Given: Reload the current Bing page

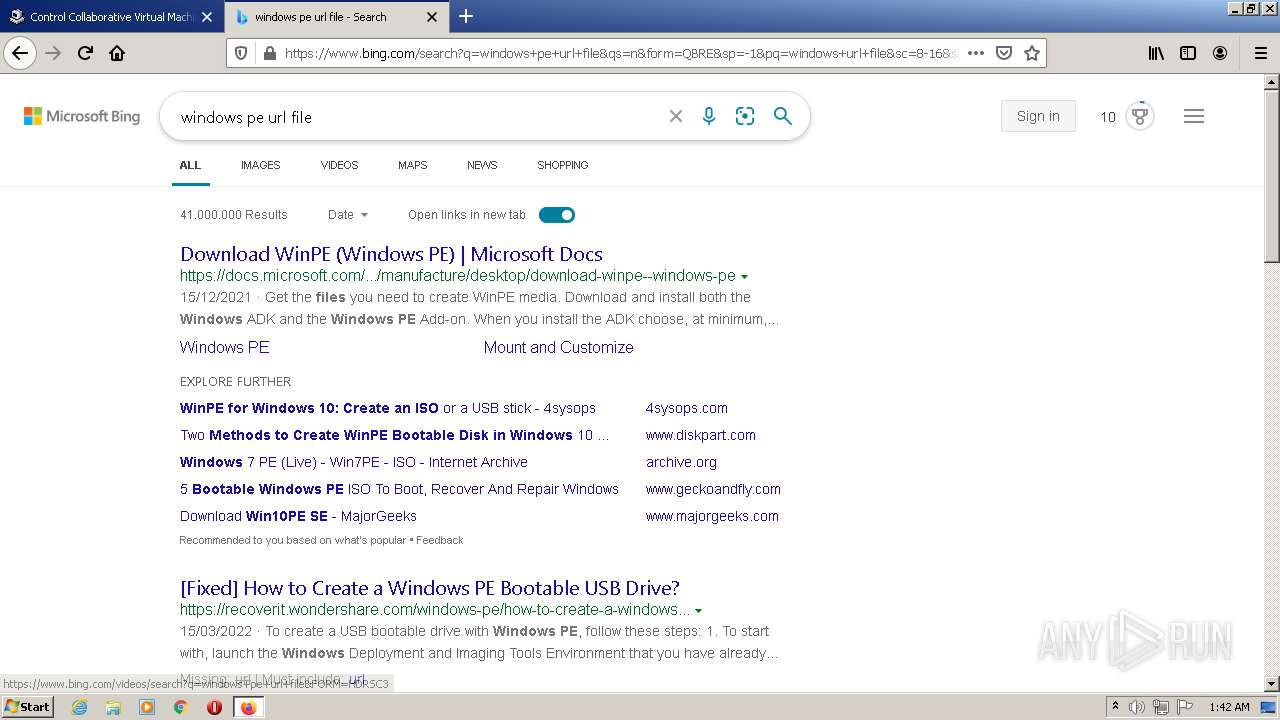Looking at the screenshot, I should click(x=85, y=53).
